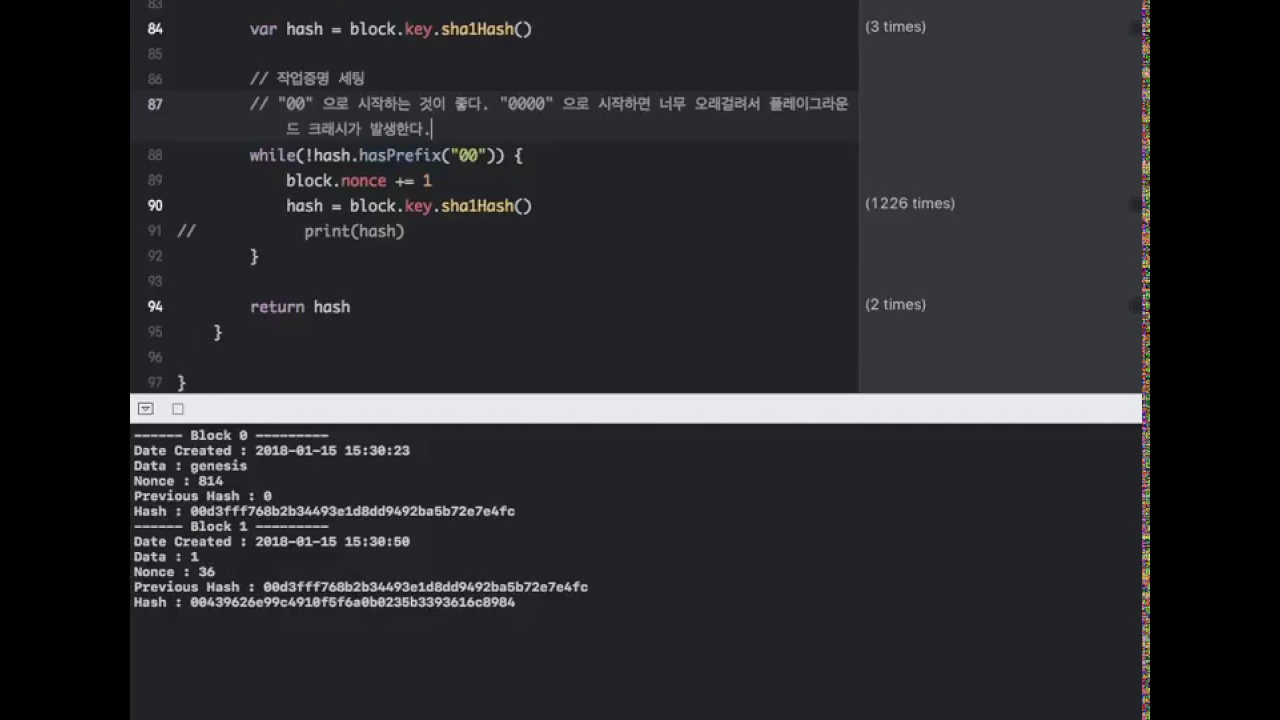Click Block 1 hash 00439626e99c... line
Viewport: 1280px width, 720px height.
coord(324,602)
